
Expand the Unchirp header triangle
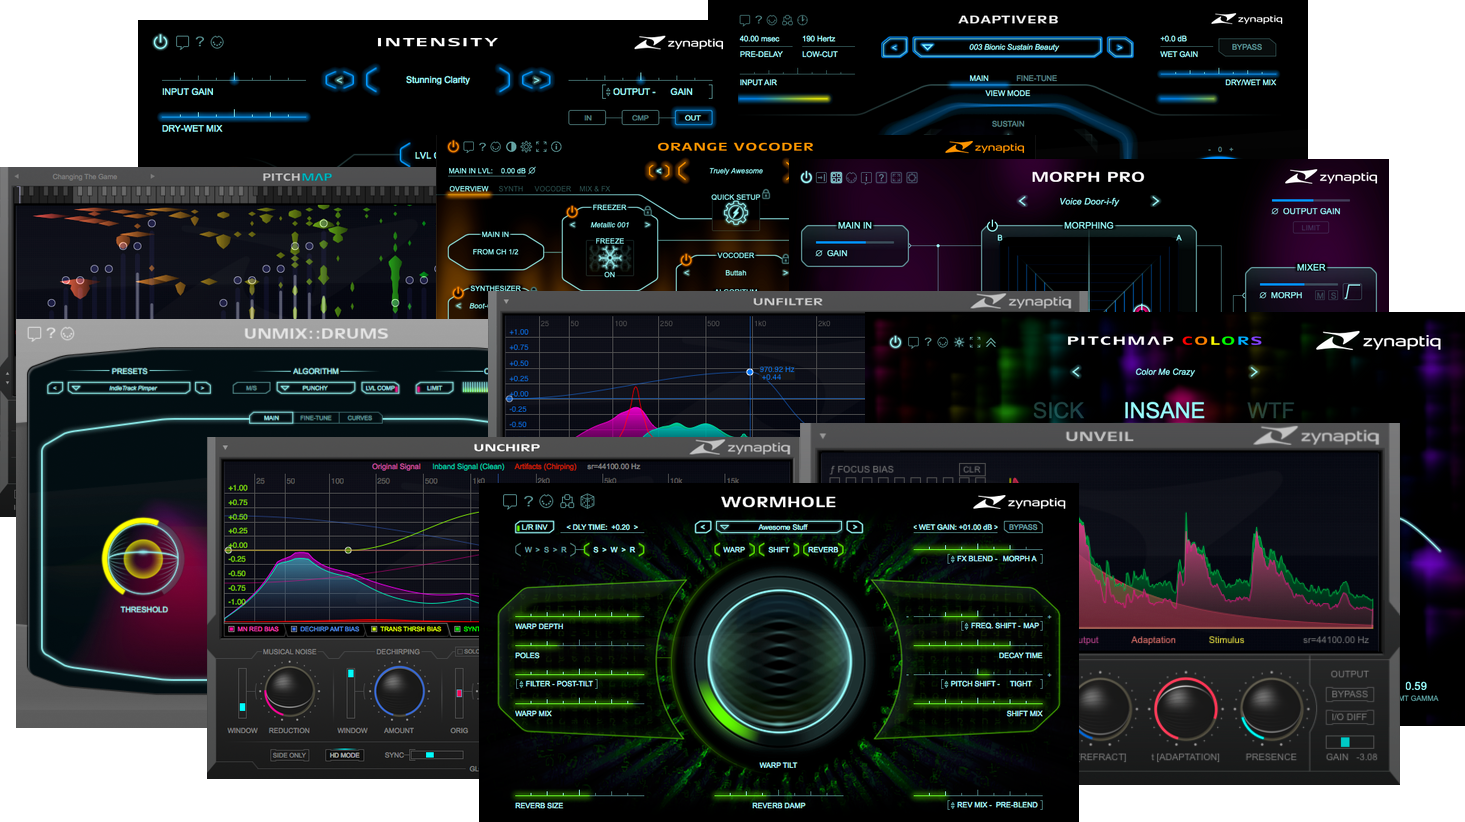[x=226, y=448]
